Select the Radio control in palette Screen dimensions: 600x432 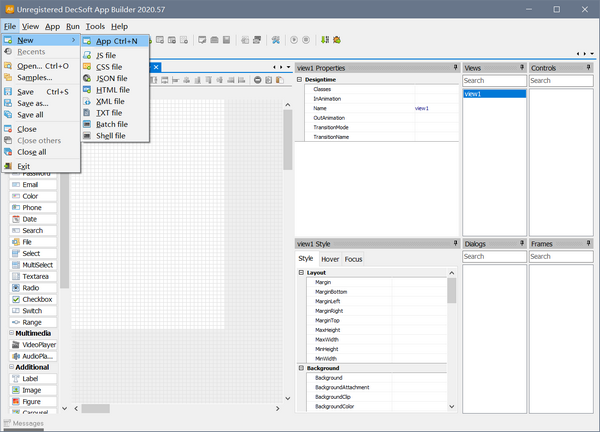30,288
